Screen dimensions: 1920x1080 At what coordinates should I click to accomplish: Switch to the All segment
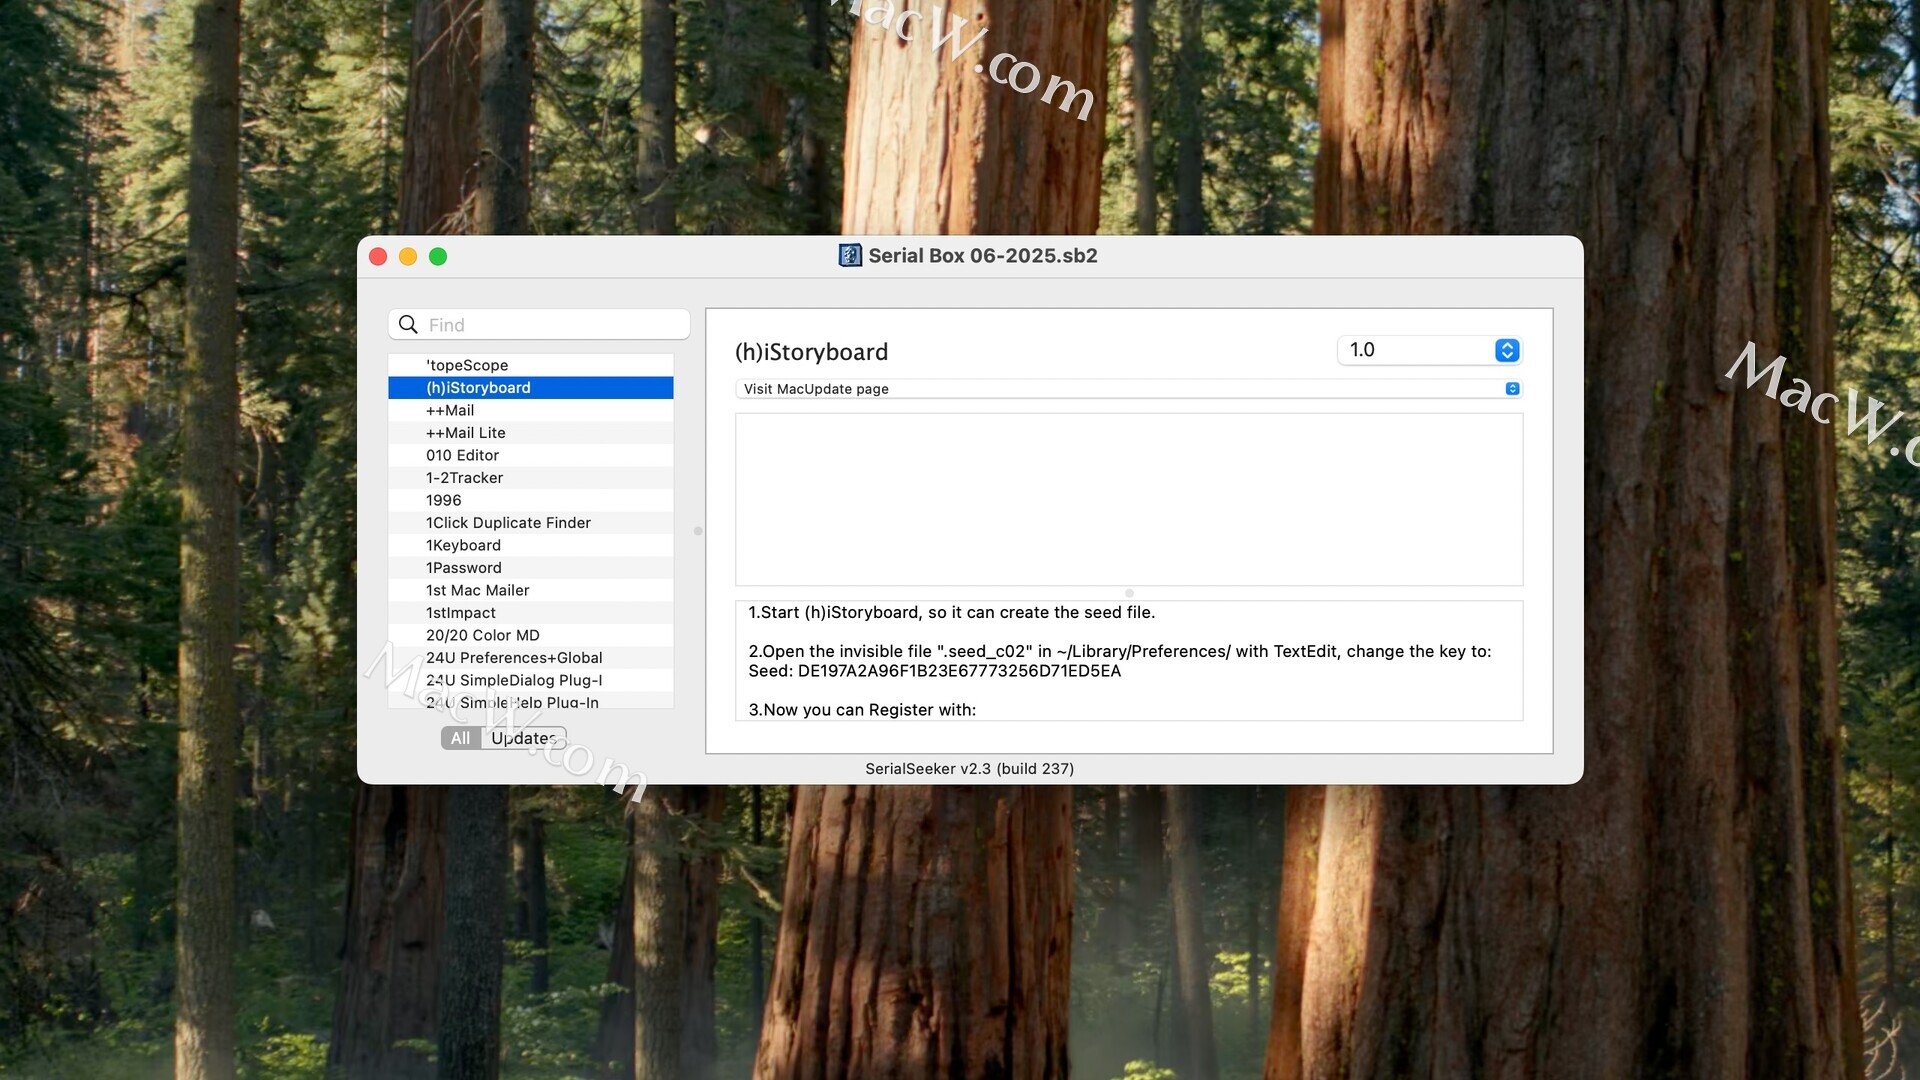point(460,738)
